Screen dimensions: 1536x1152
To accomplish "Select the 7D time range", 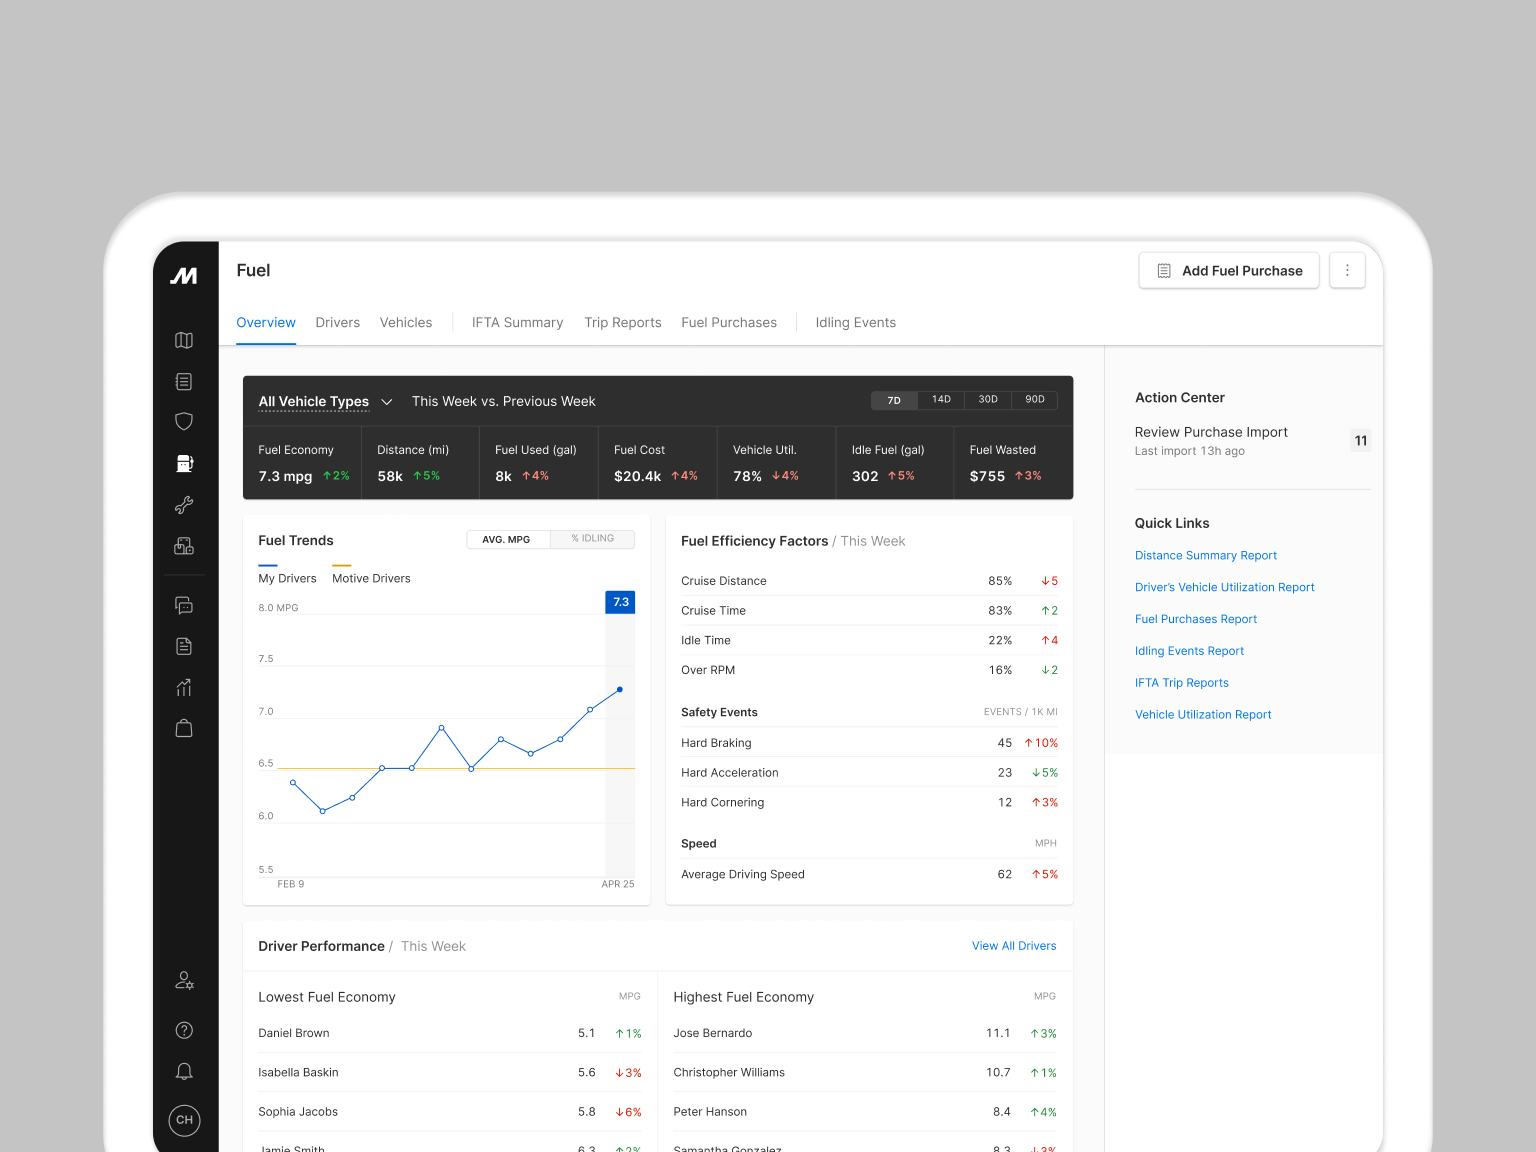I will (894, 400).
